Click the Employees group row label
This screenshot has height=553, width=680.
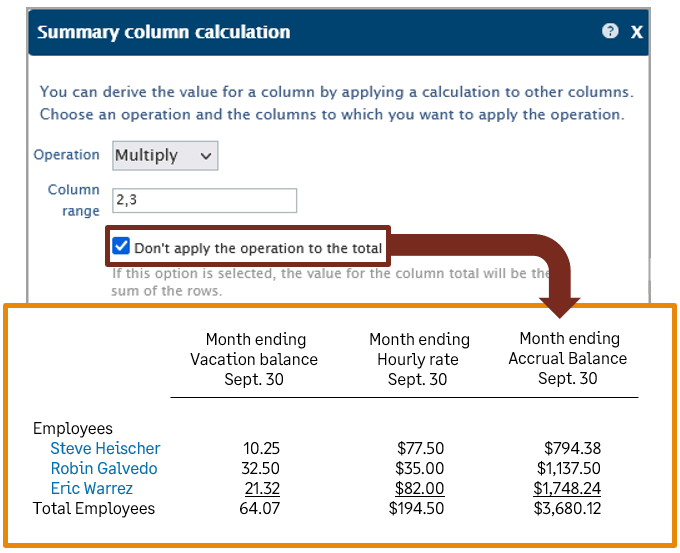click(73, 429)
